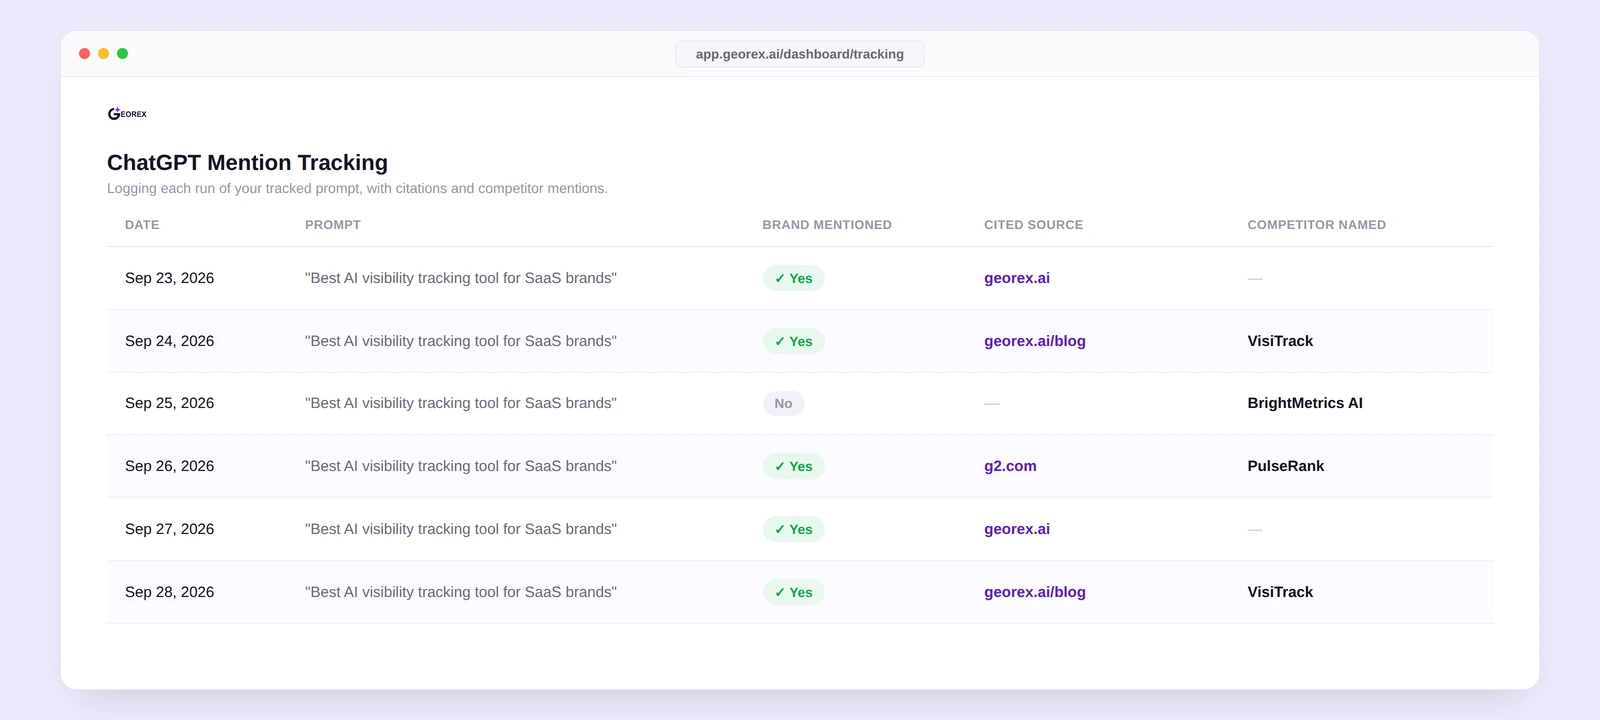Open the georex.ai/blog link in Sep 24 row
Viewport: 1600px width, 720px height.
pos(1035,341)
